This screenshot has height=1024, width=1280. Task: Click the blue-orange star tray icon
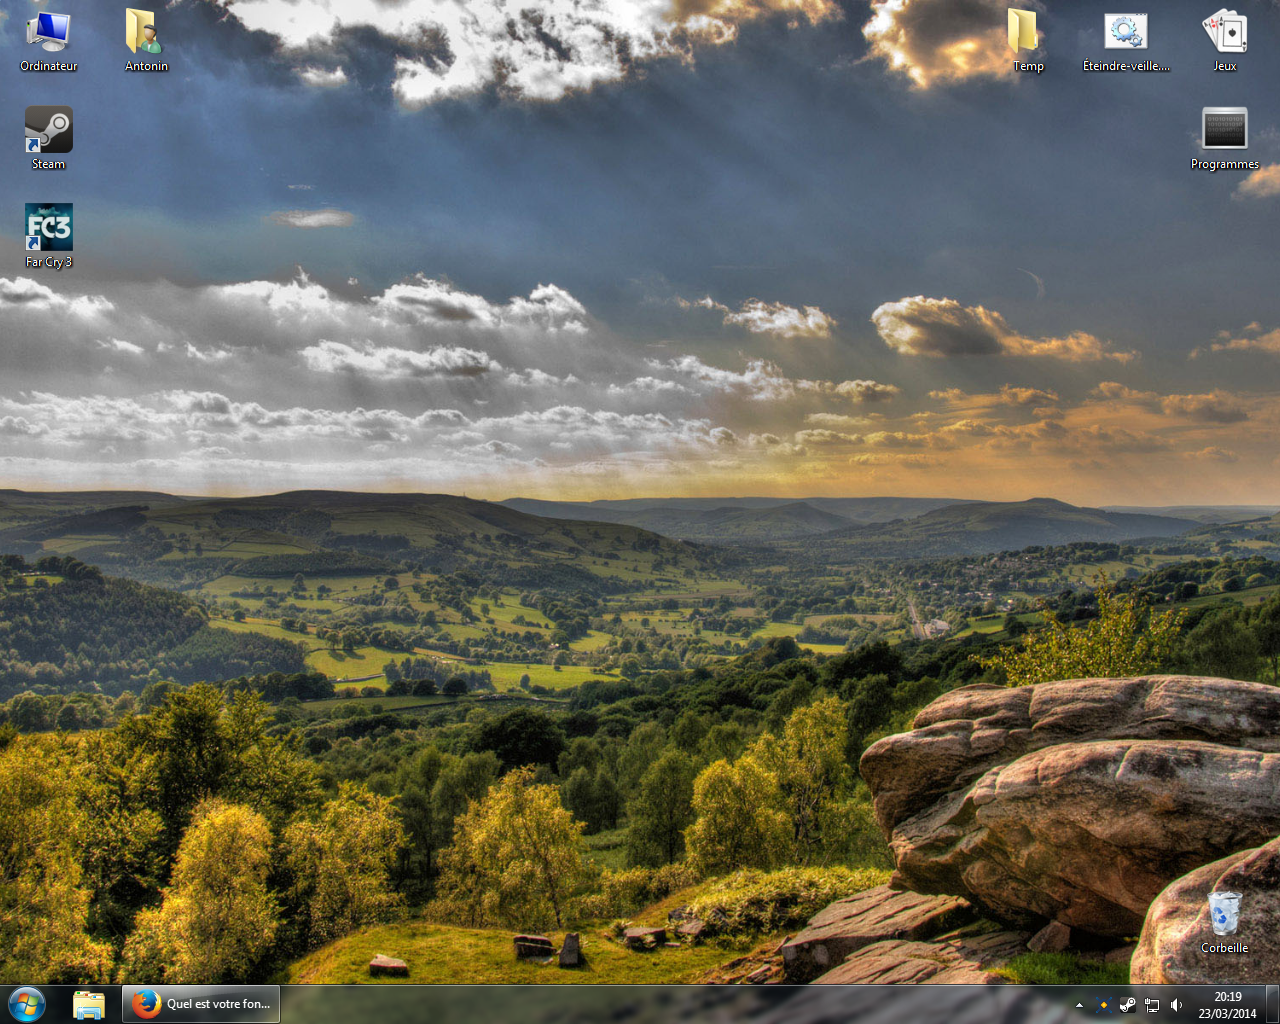pyautogui.click(x=1103, y=1005)
